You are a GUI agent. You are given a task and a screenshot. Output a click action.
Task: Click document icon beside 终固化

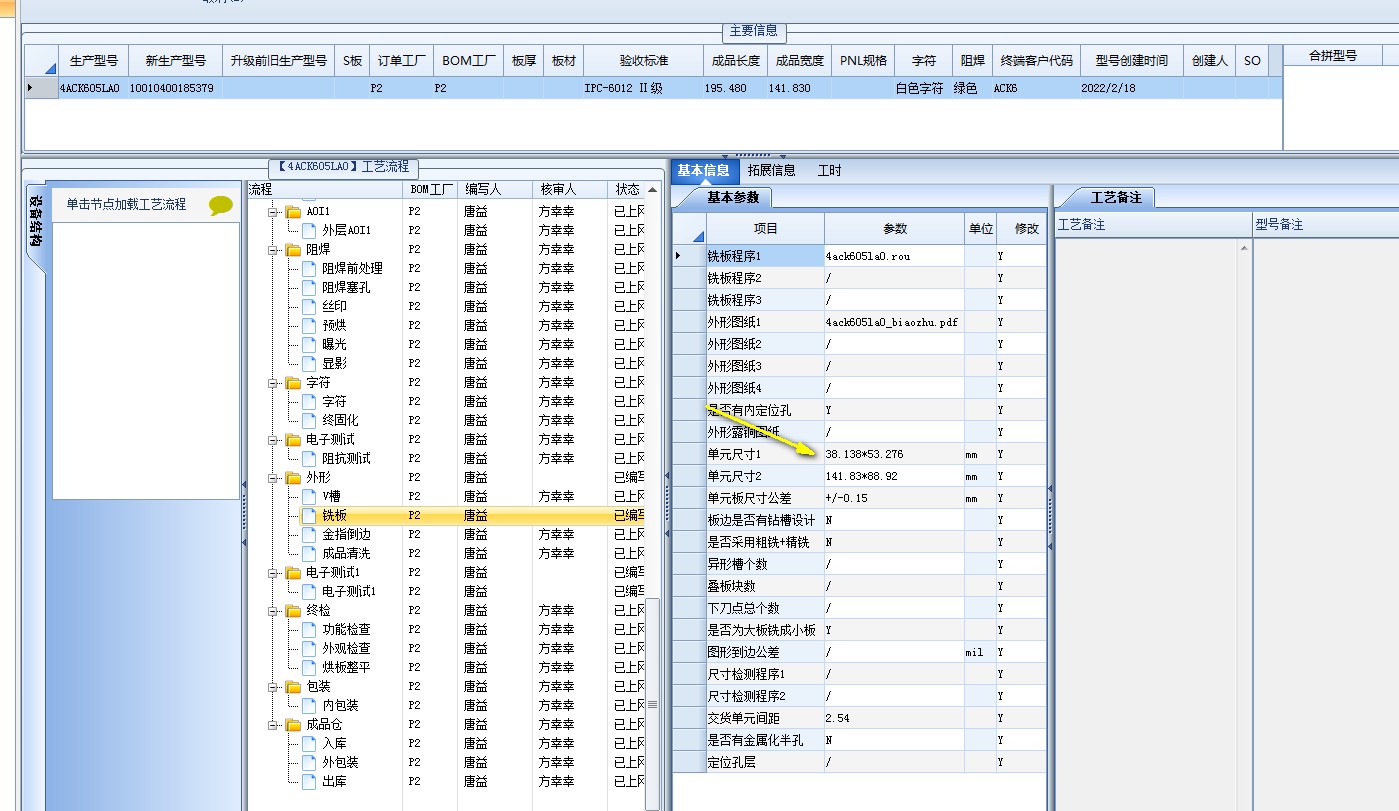(x=309, y=420)
